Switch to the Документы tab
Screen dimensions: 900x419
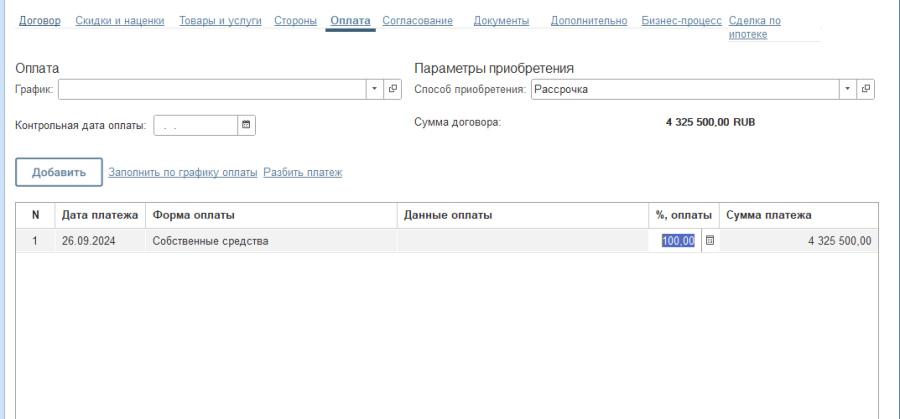click(502, 20)
